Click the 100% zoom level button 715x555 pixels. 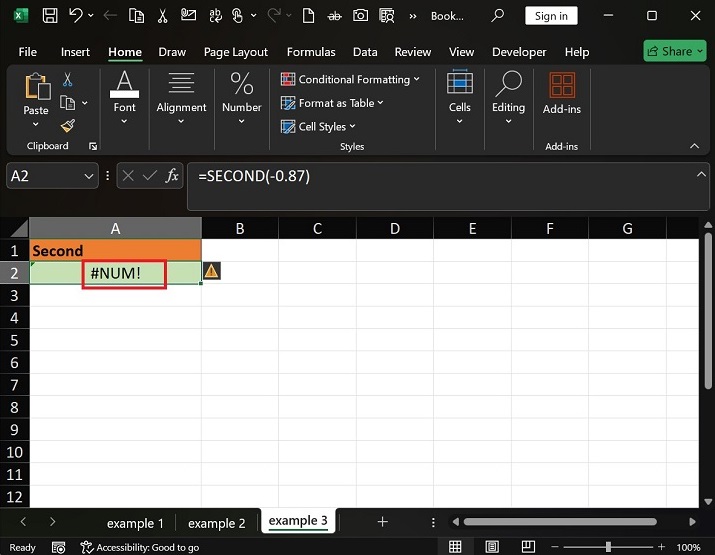[x=688, y=547]
